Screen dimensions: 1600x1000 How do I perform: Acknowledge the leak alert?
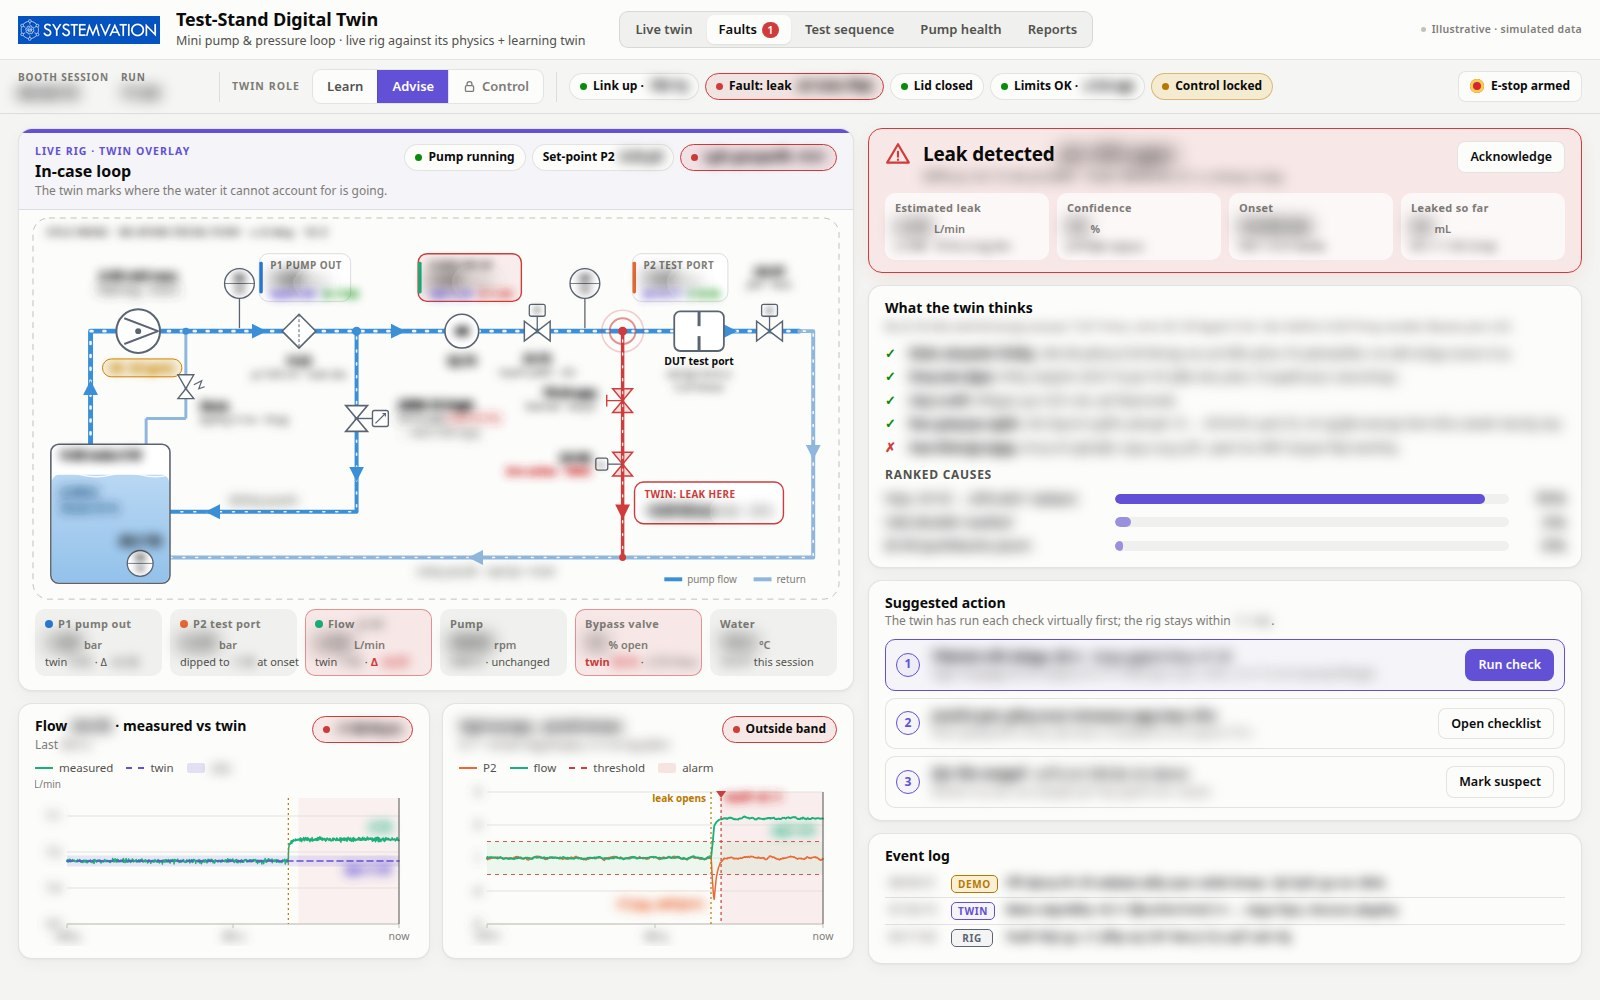(x=1510, y=157)
